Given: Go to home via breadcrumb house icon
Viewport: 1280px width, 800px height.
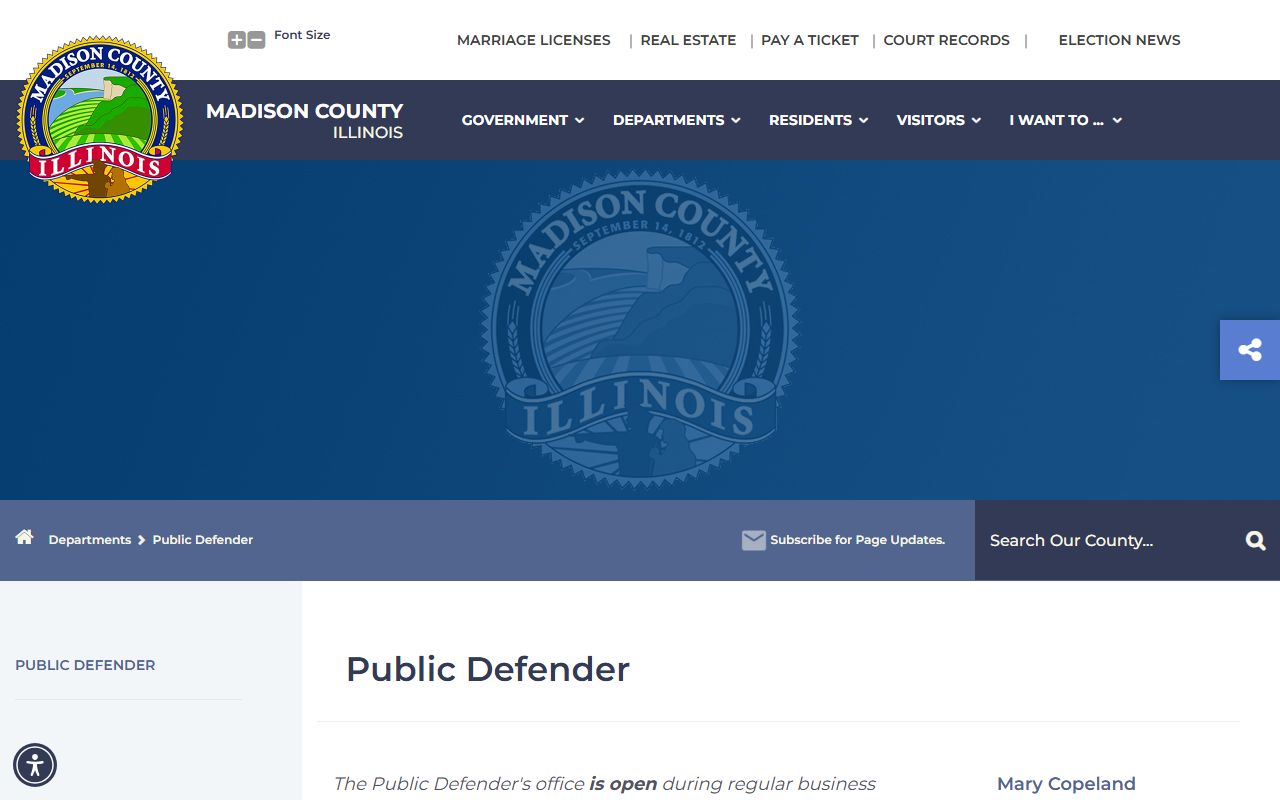Looking at the screenshot, I should tap(25, 538).
